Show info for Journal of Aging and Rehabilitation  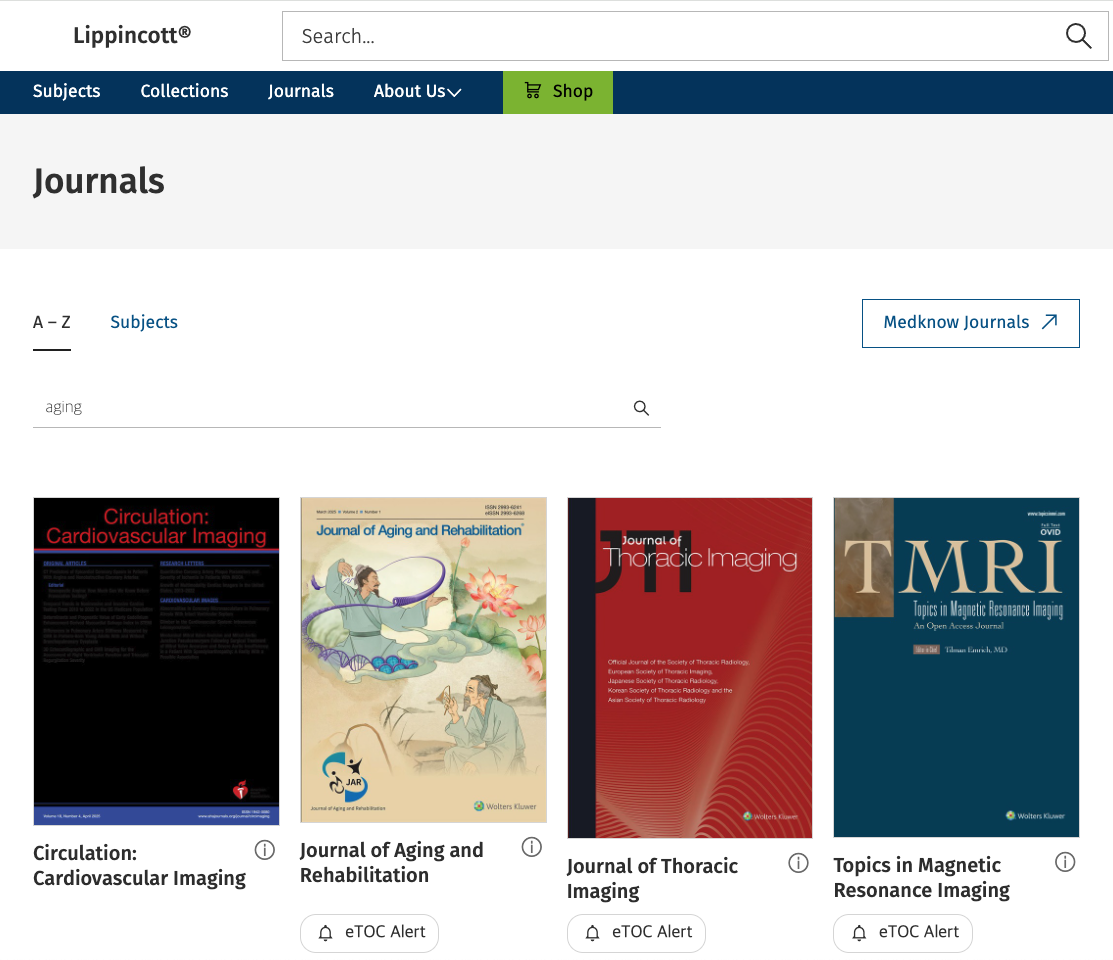tap(532, 847)
